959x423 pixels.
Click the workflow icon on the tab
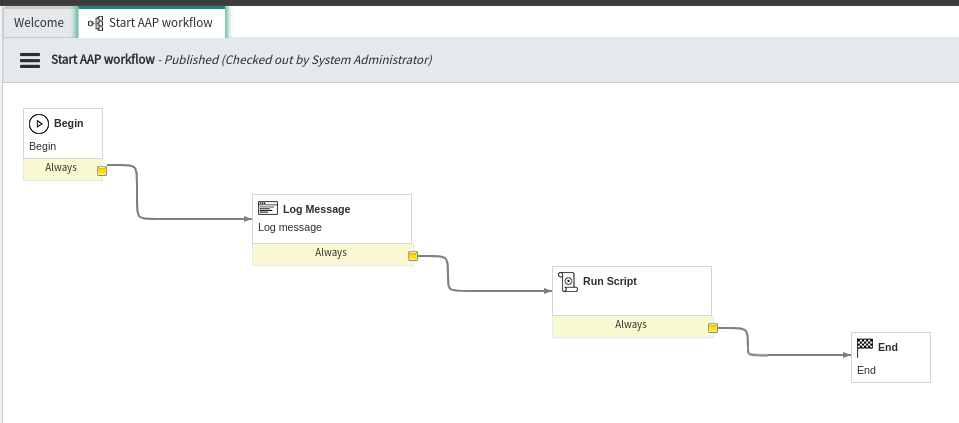(x=95, y=23)
